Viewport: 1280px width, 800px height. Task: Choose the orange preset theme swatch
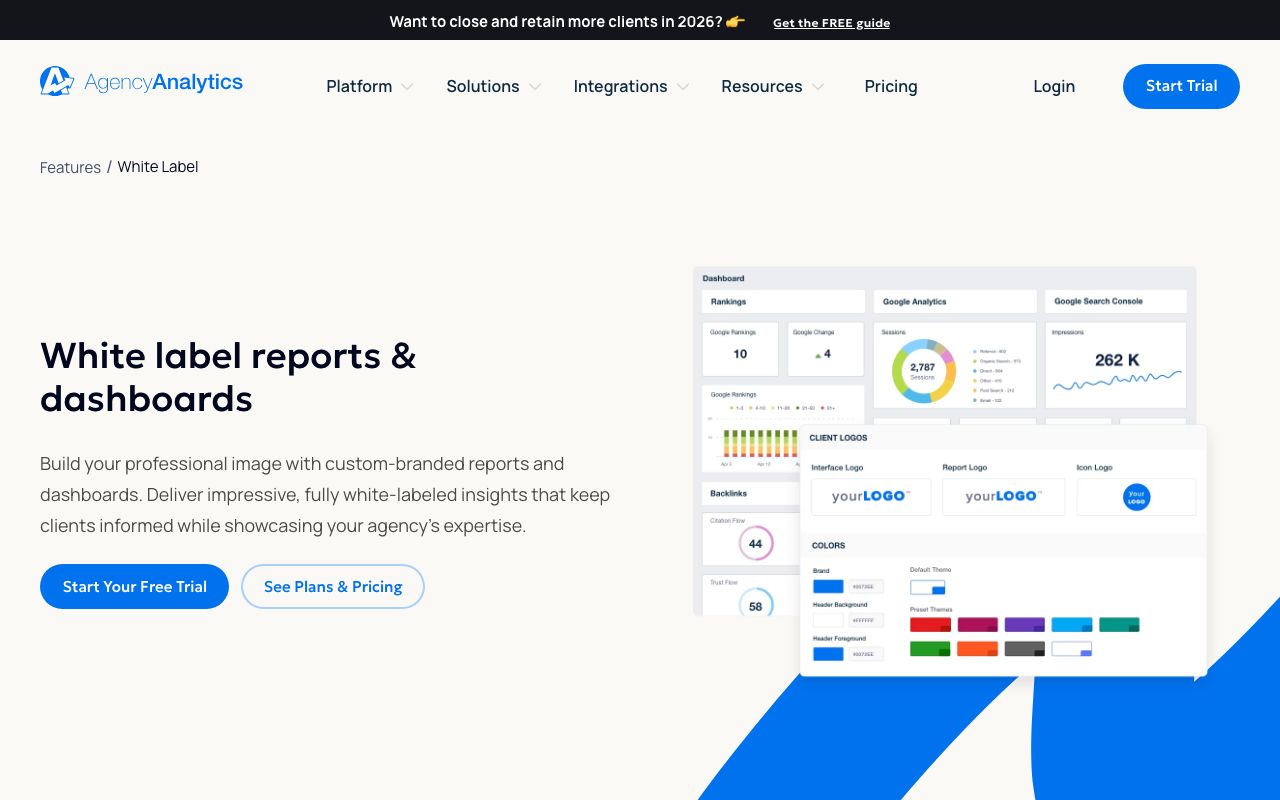pos(977,649)
